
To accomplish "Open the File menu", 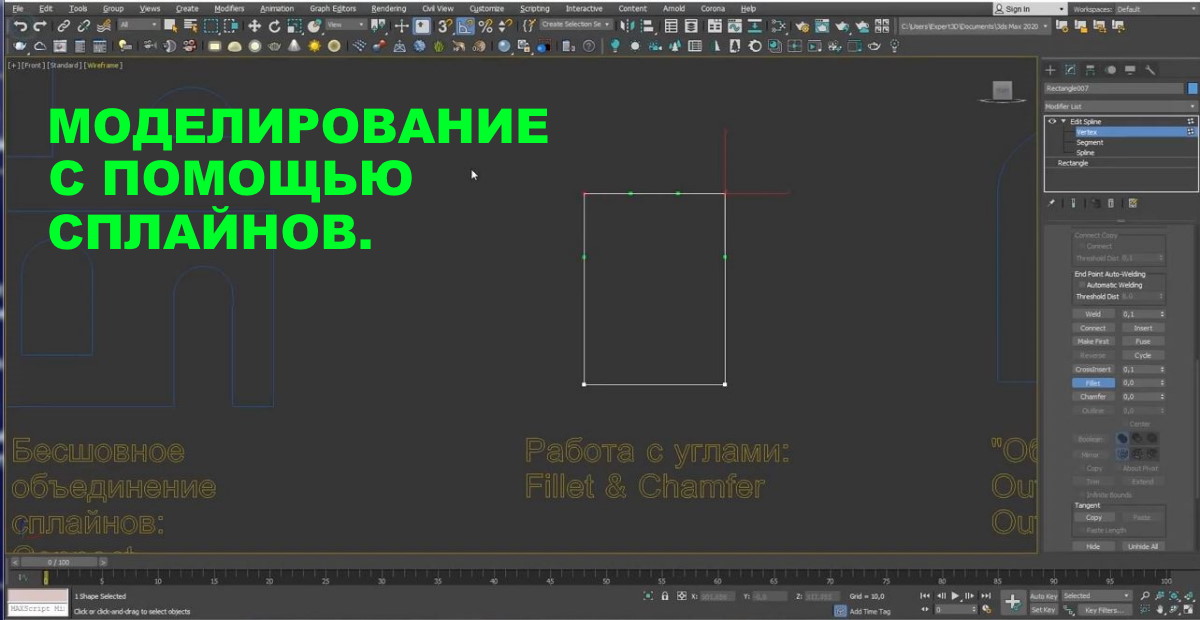I will click(17, 8).
